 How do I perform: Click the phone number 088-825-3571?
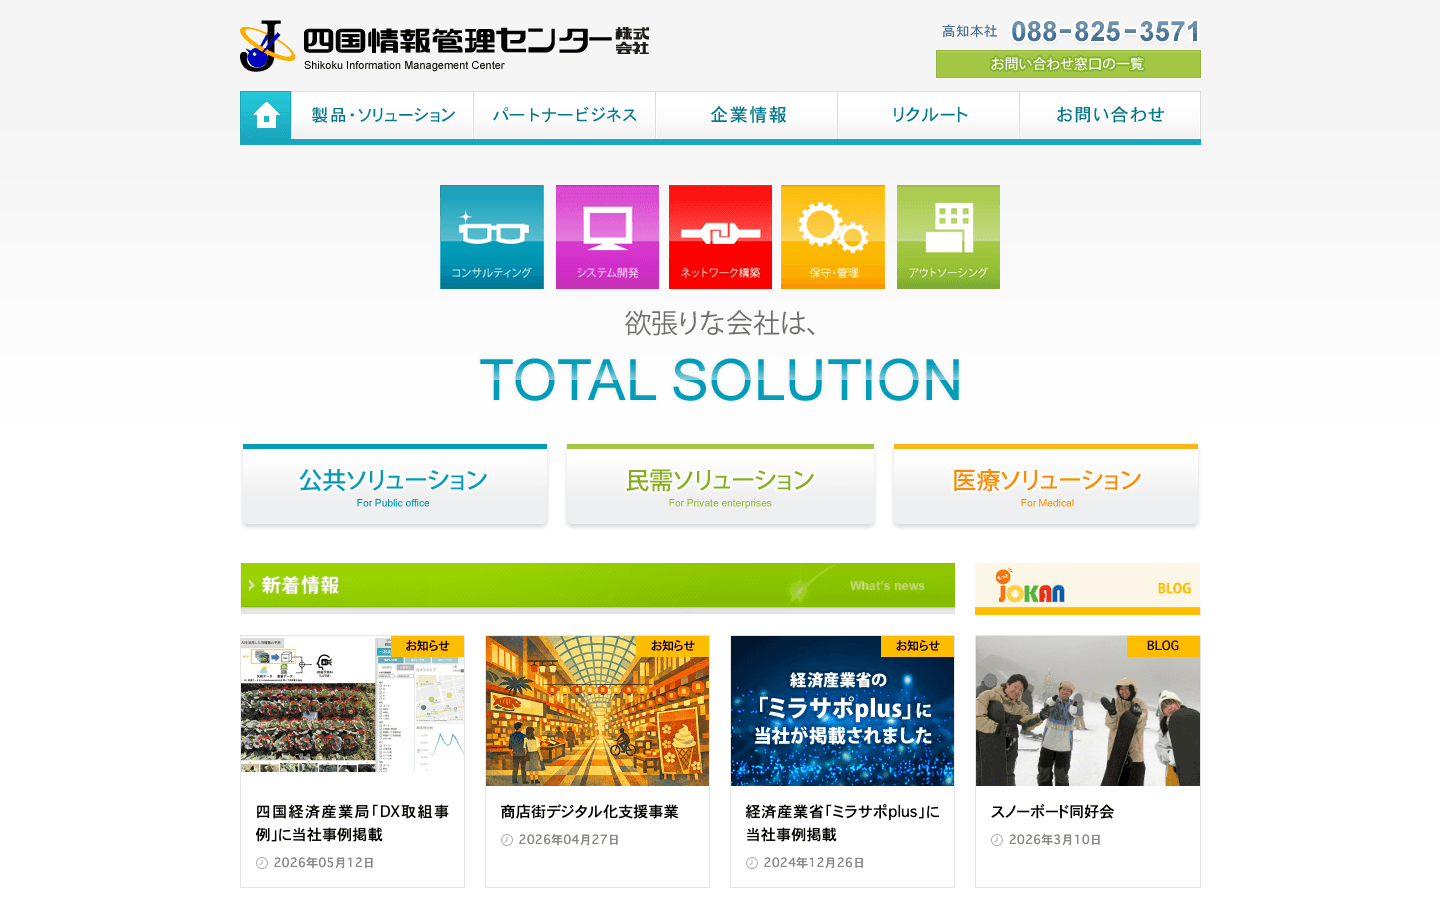[1105, 32]
